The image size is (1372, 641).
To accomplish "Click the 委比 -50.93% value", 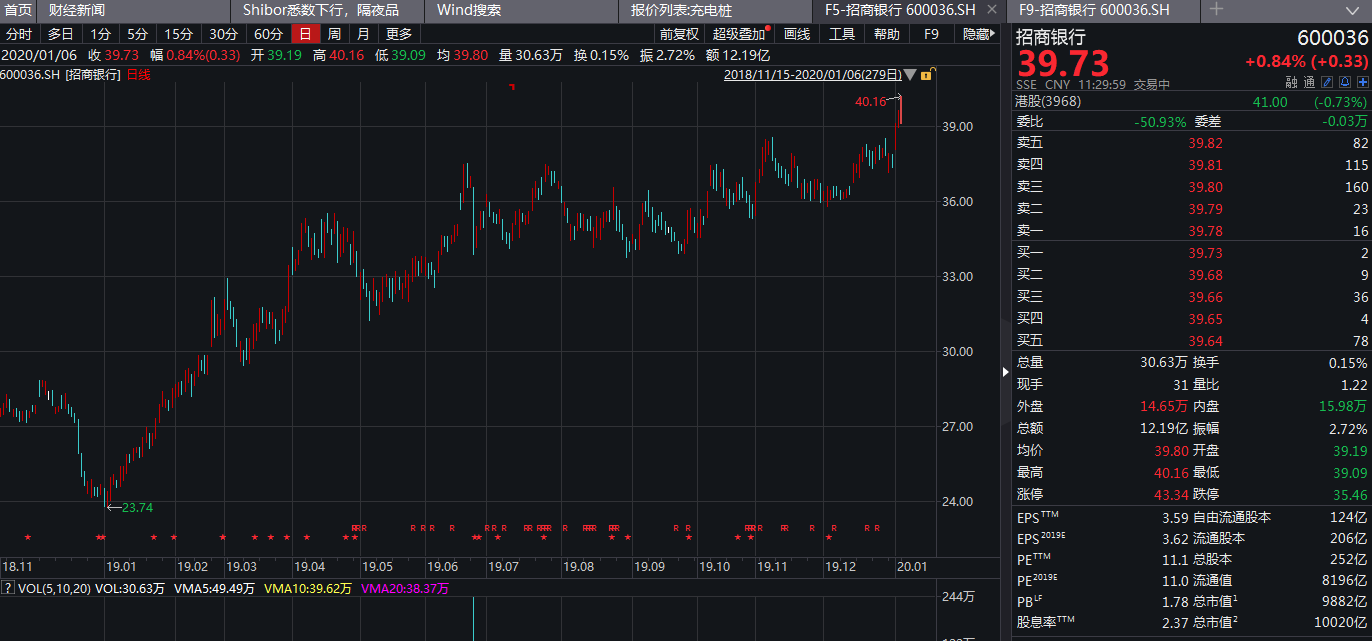I will 1160,122.
